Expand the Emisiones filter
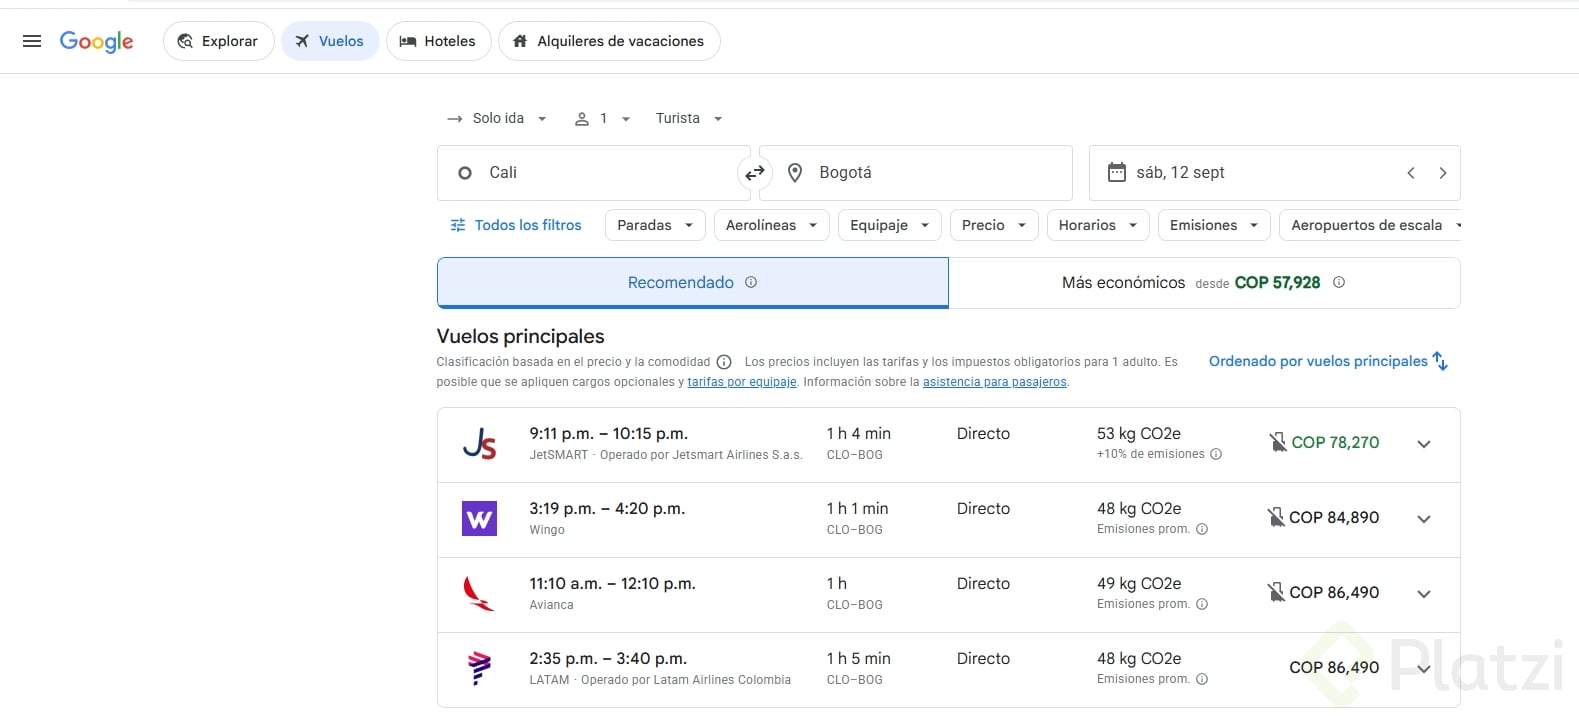 [x=1214, y=225]
